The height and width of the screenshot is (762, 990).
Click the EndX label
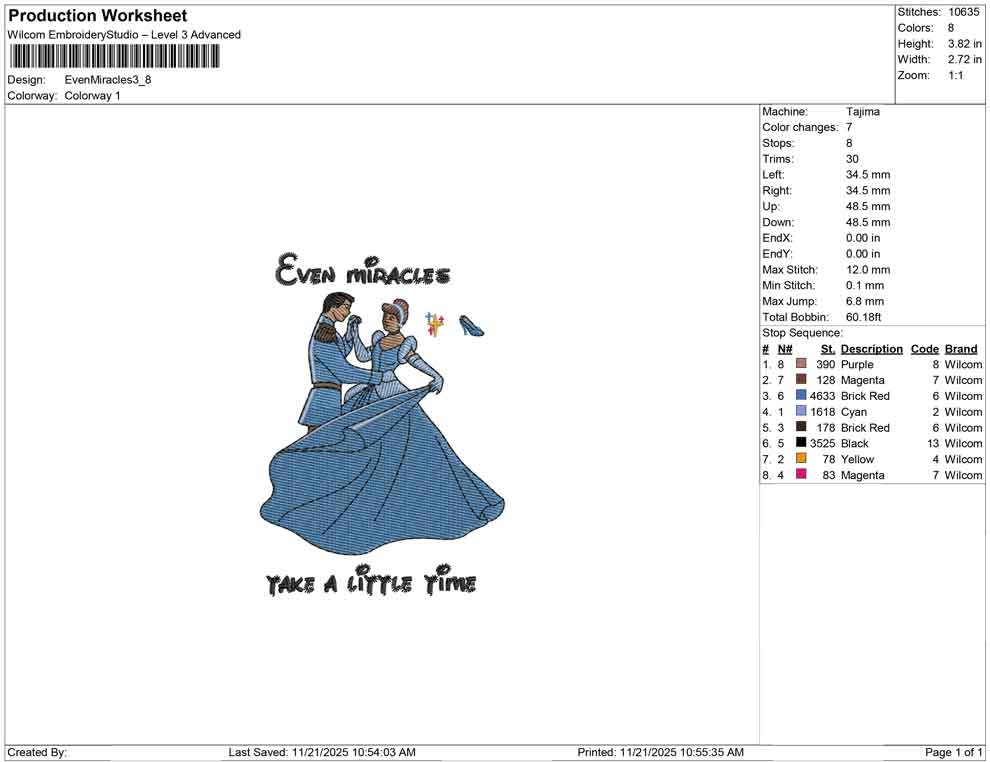(777, 238)
